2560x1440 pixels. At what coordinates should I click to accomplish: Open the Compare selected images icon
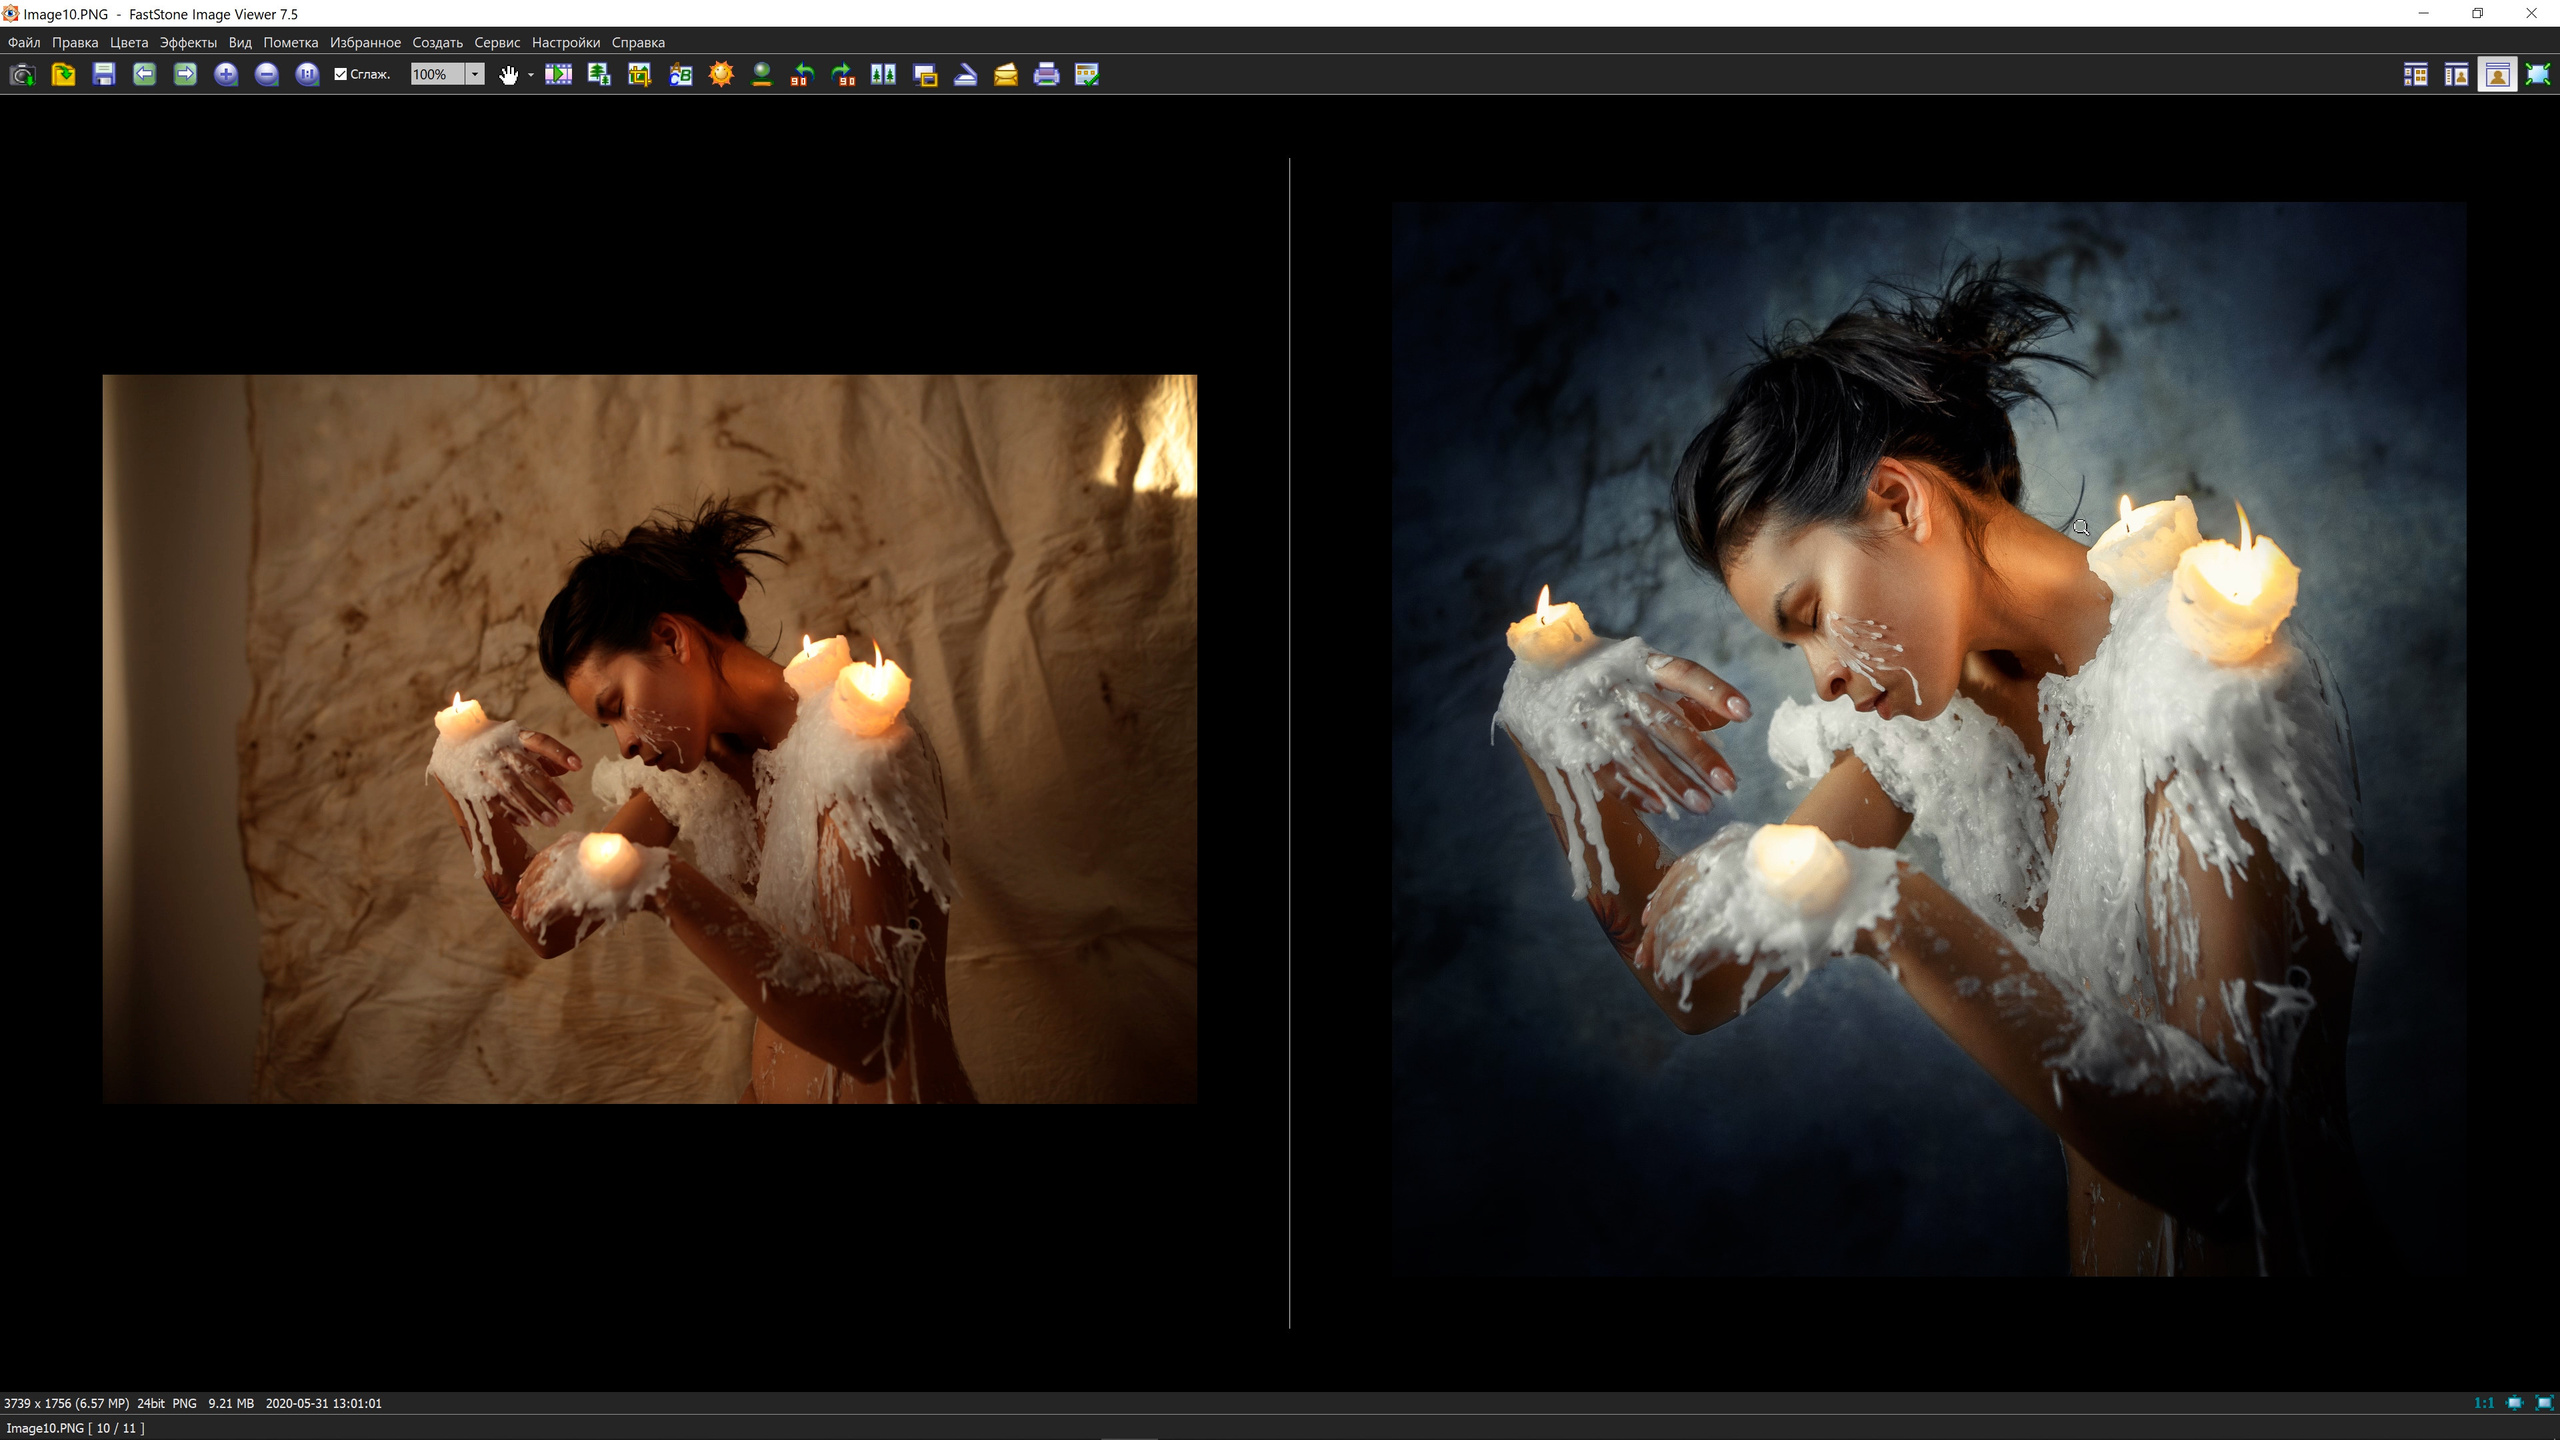pos(883,75)
